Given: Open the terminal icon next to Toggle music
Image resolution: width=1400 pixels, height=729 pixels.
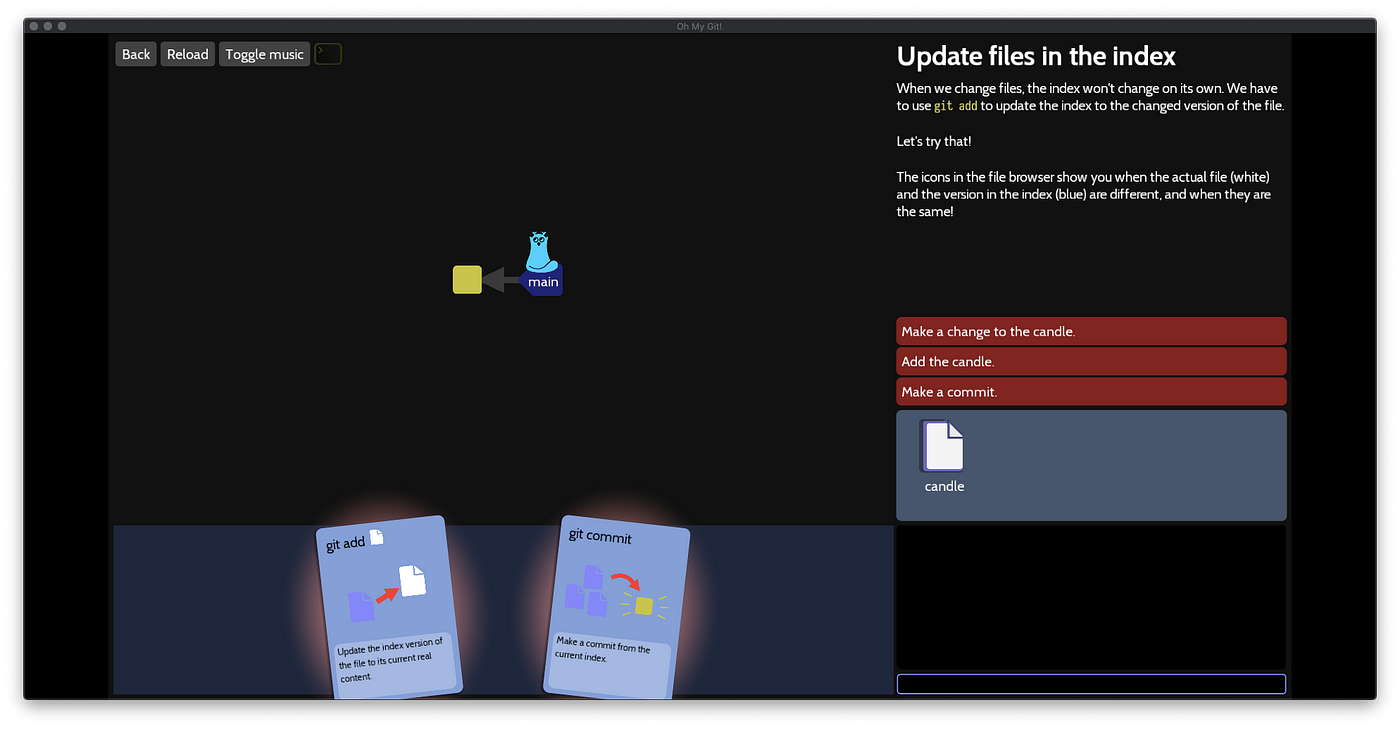Looking at the screenshot, I should click(328, 54).
